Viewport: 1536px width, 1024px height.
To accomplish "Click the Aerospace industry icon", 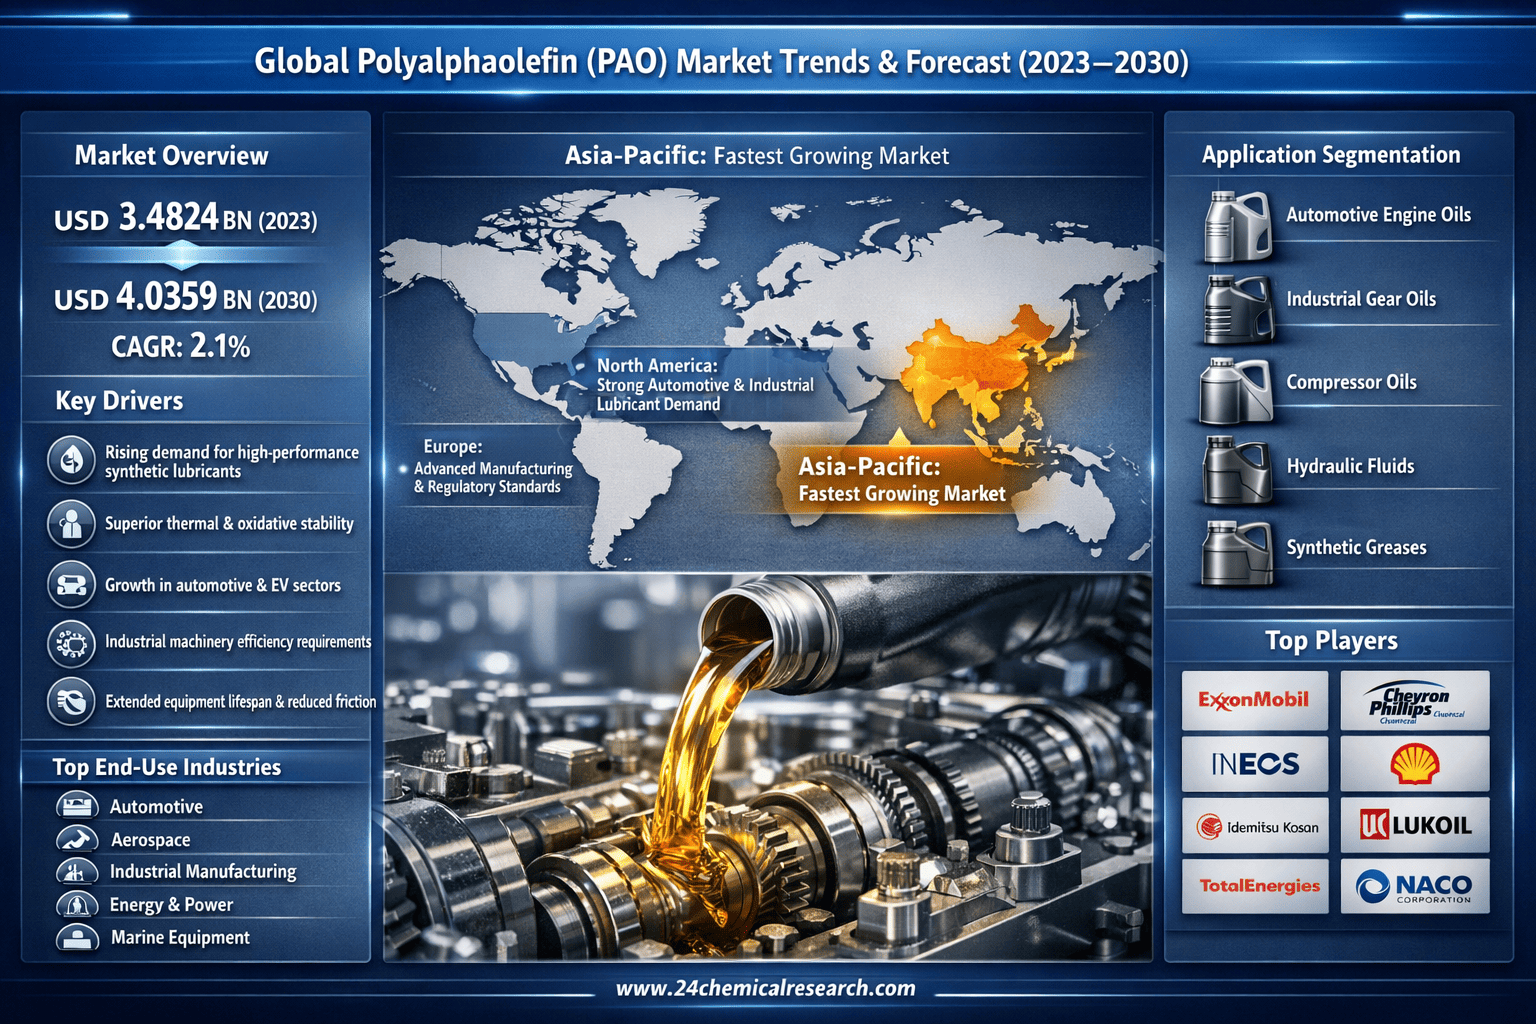I will tap(77, 839).
